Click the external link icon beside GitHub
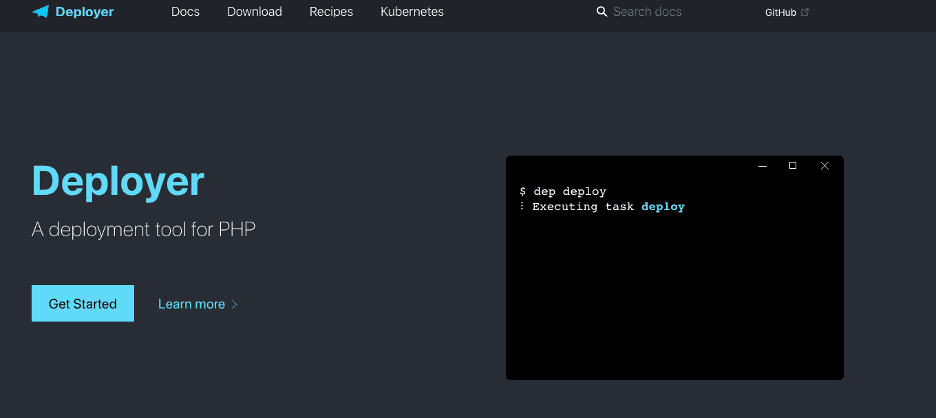This screenshot has width=936, height=418. coord(805,12)
